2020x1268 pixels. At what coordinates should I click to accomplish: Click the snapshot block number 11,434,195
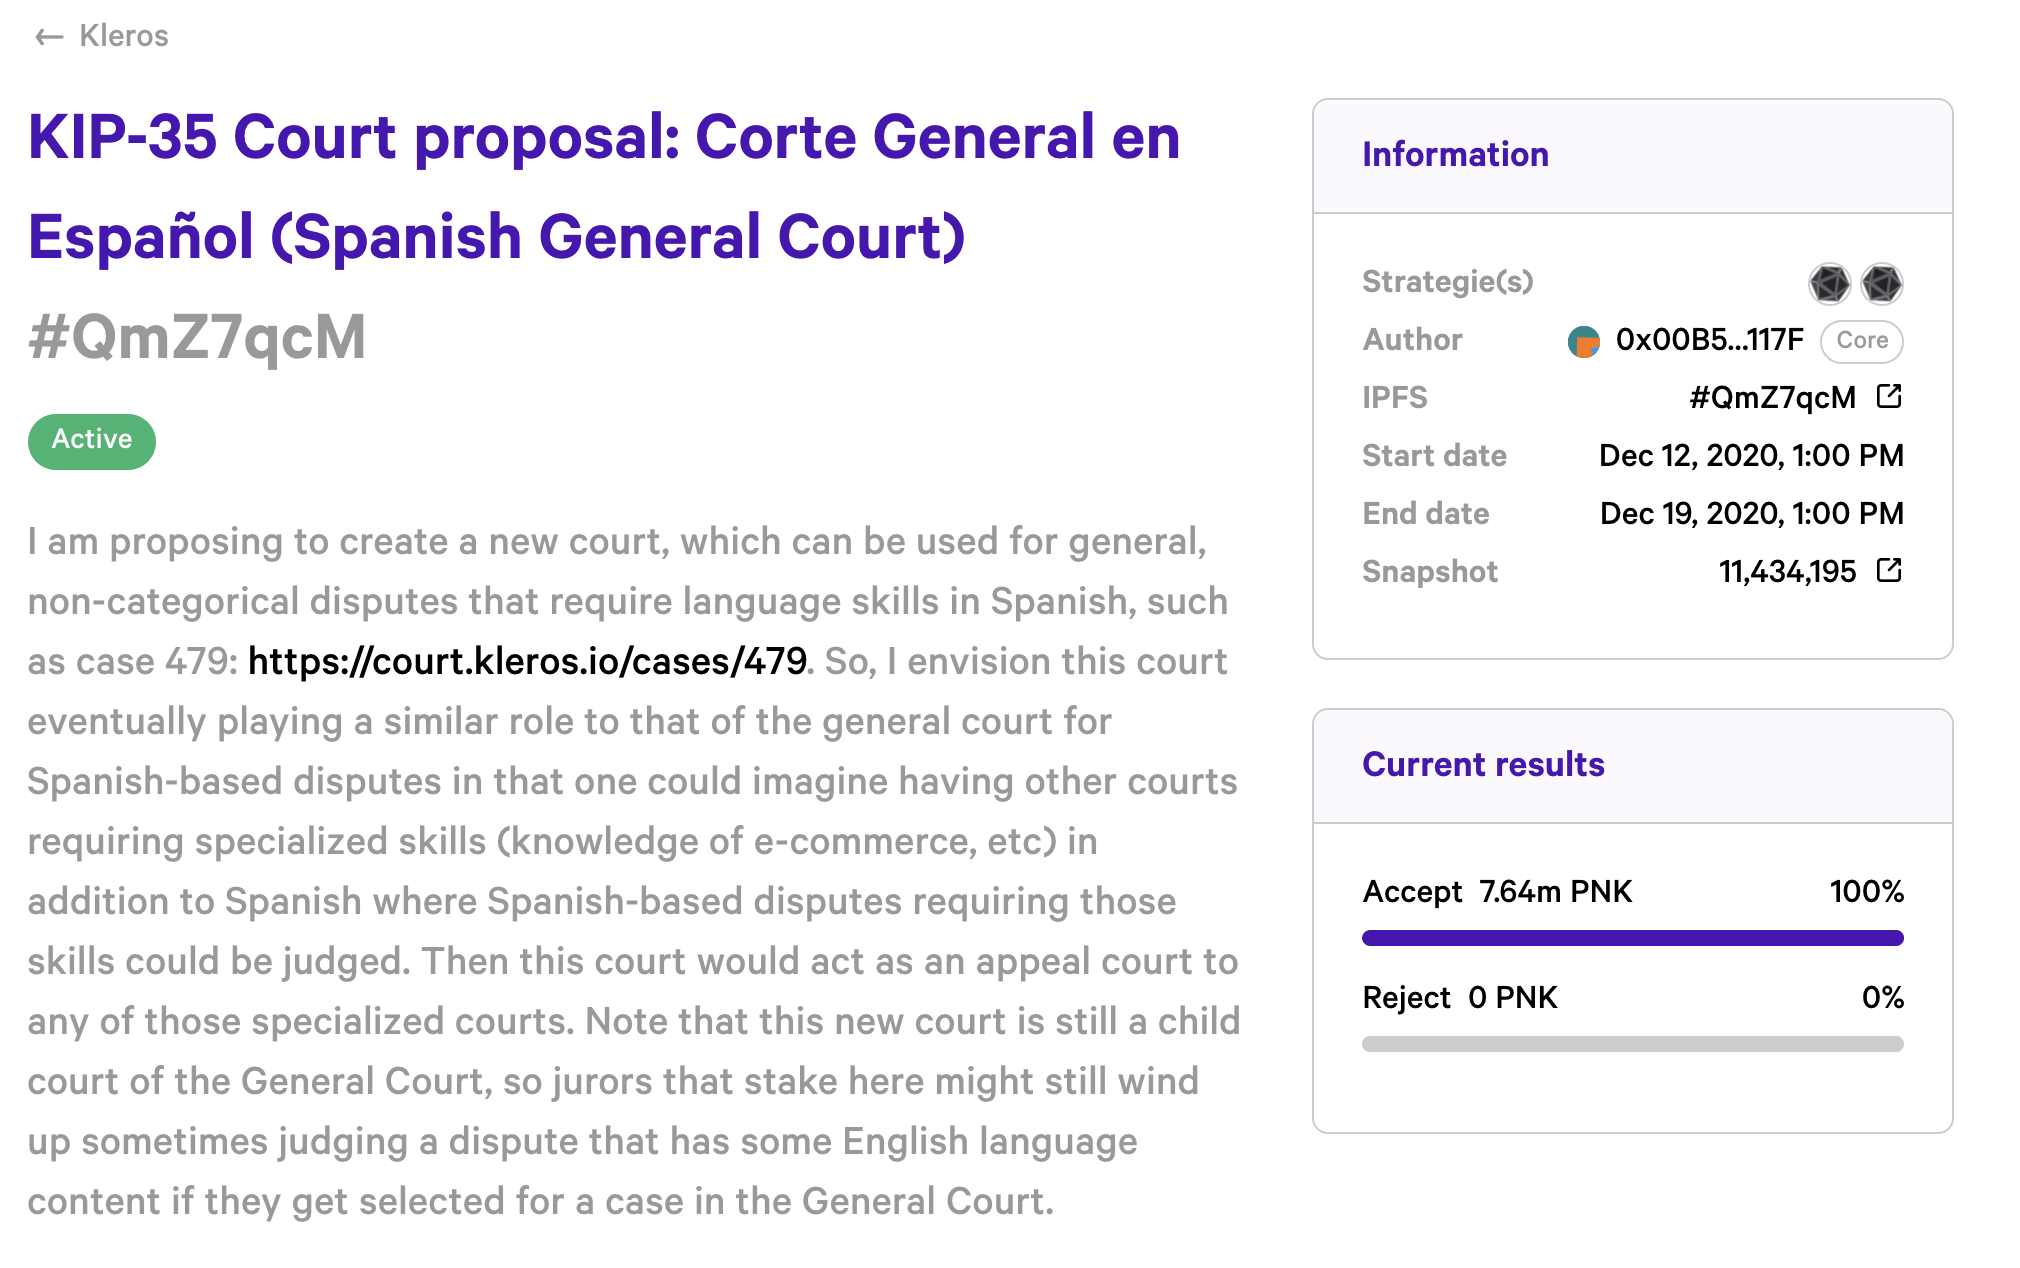click(1786, 572)
